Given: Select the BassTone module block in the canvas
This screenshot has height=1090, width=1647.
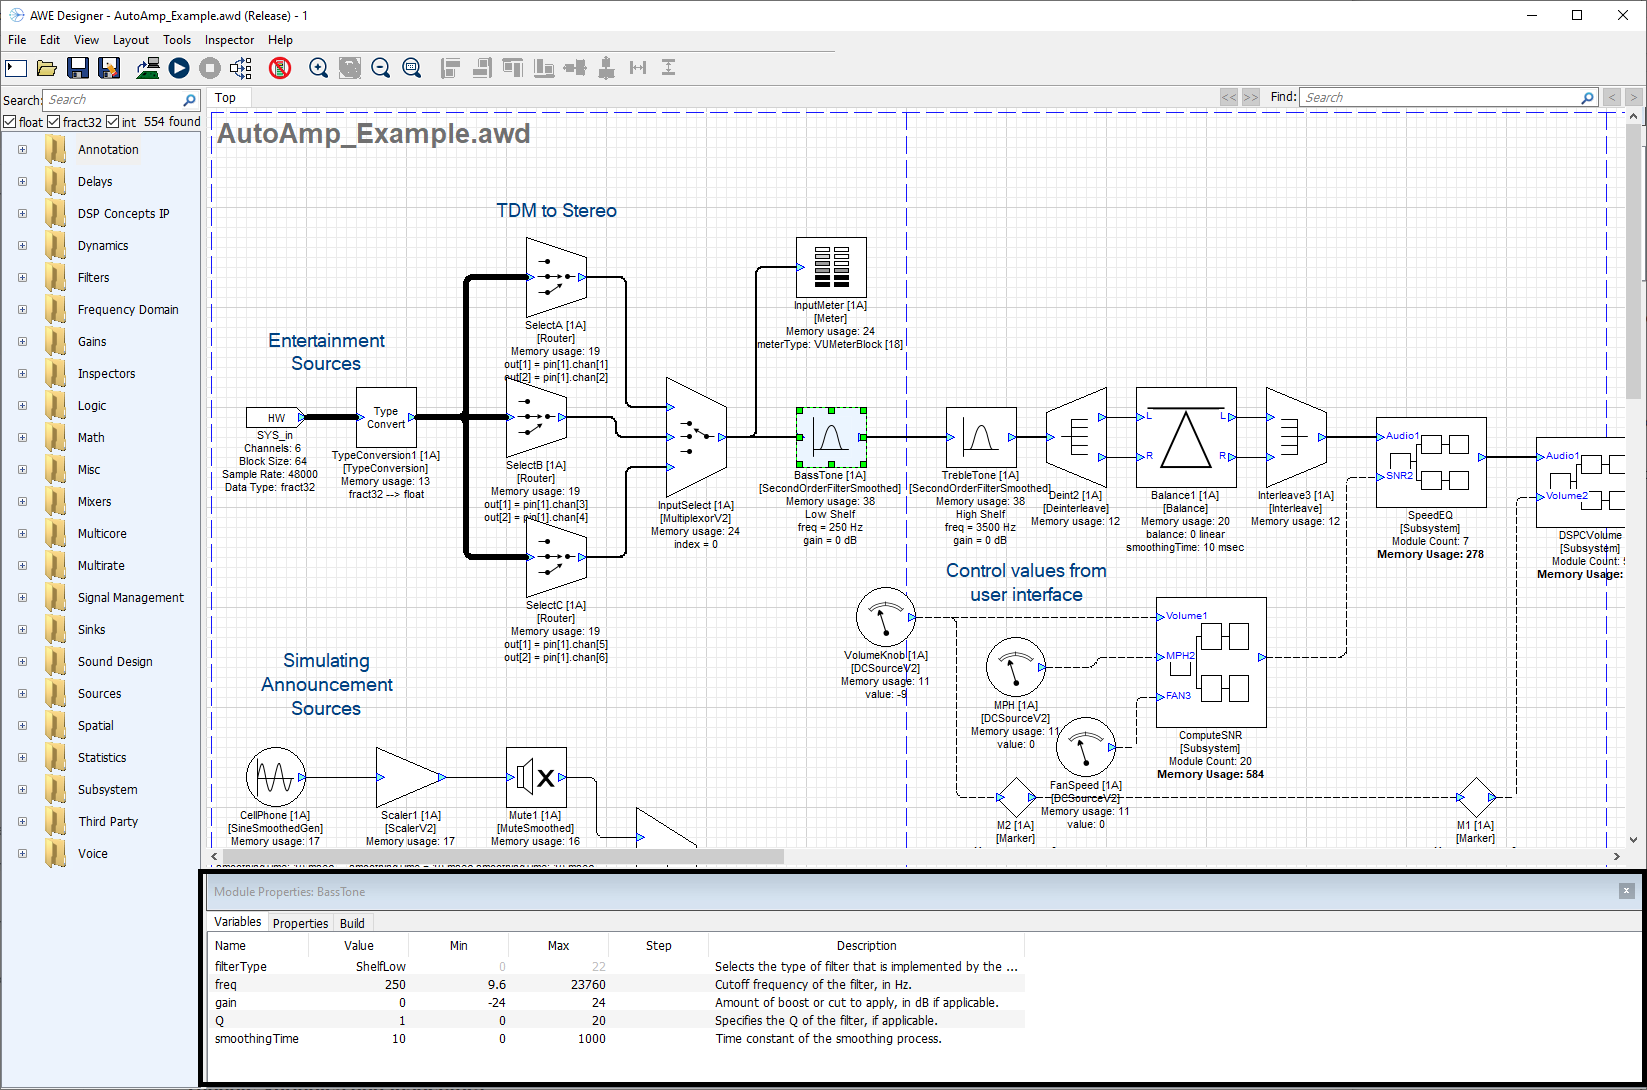Looking at the screenshot, I should tap(831, 437).
